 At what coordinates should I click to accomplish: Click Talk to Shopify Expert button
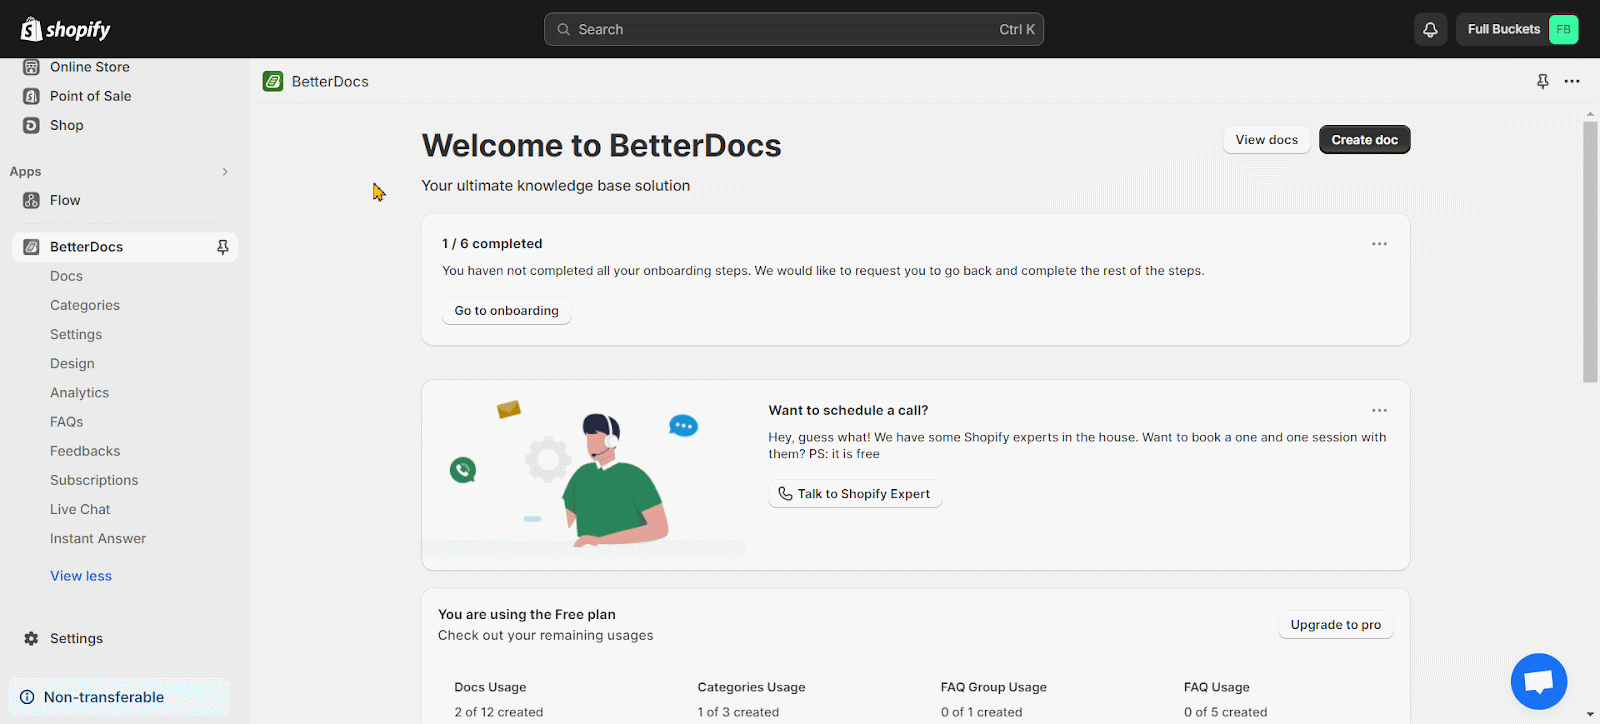click(855, 494)
